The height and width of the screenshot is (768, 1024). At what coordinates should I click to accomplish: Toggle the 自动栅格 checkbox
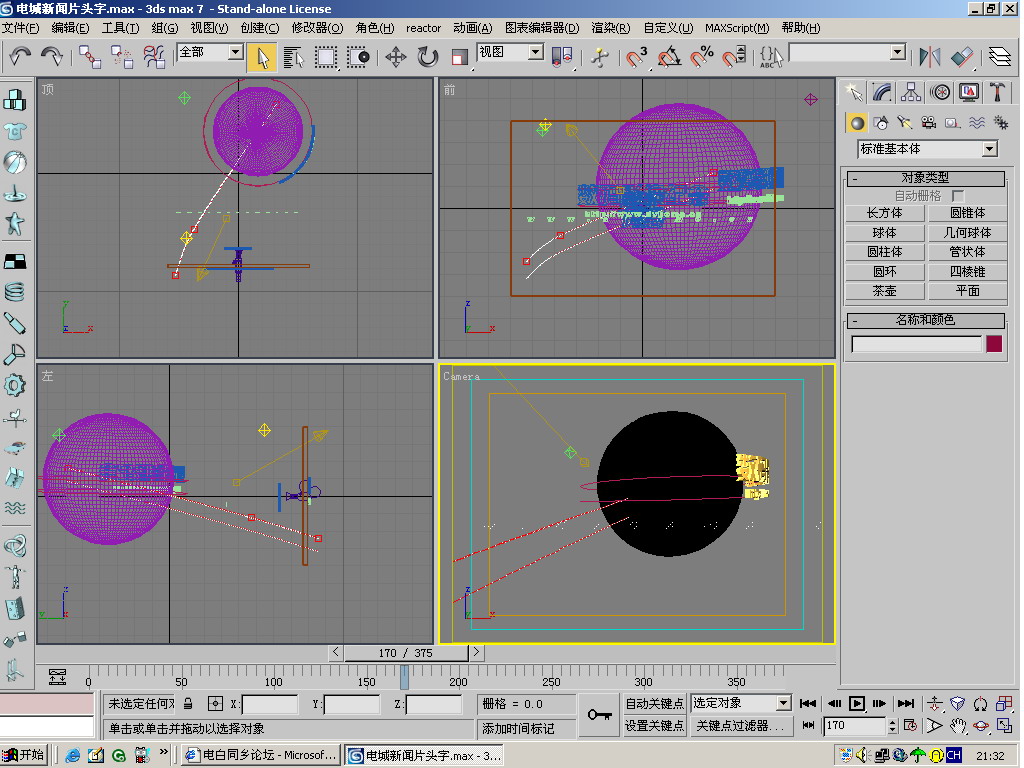coord(958,196)
